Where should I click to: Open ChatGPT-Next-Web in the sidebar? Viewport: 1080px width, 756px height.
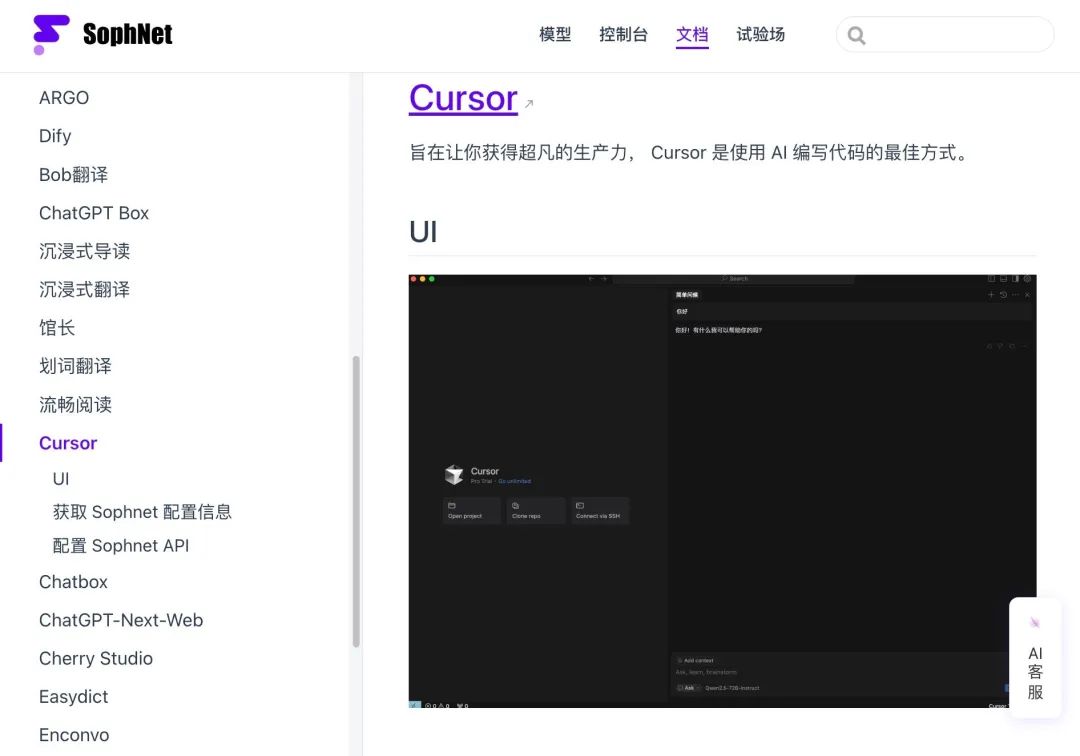[x=121, y=620]
